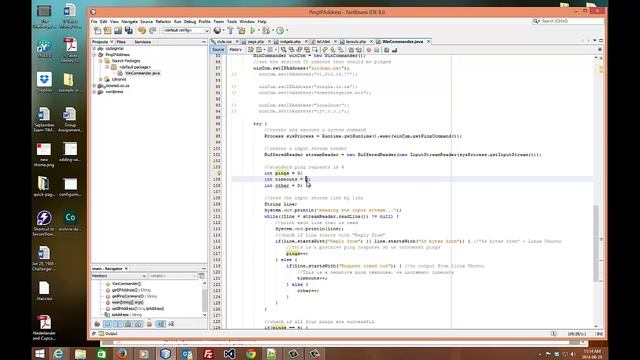This screenshot has width=640, height=360.
Task: Click the Source view button
Action: point(218,50)
